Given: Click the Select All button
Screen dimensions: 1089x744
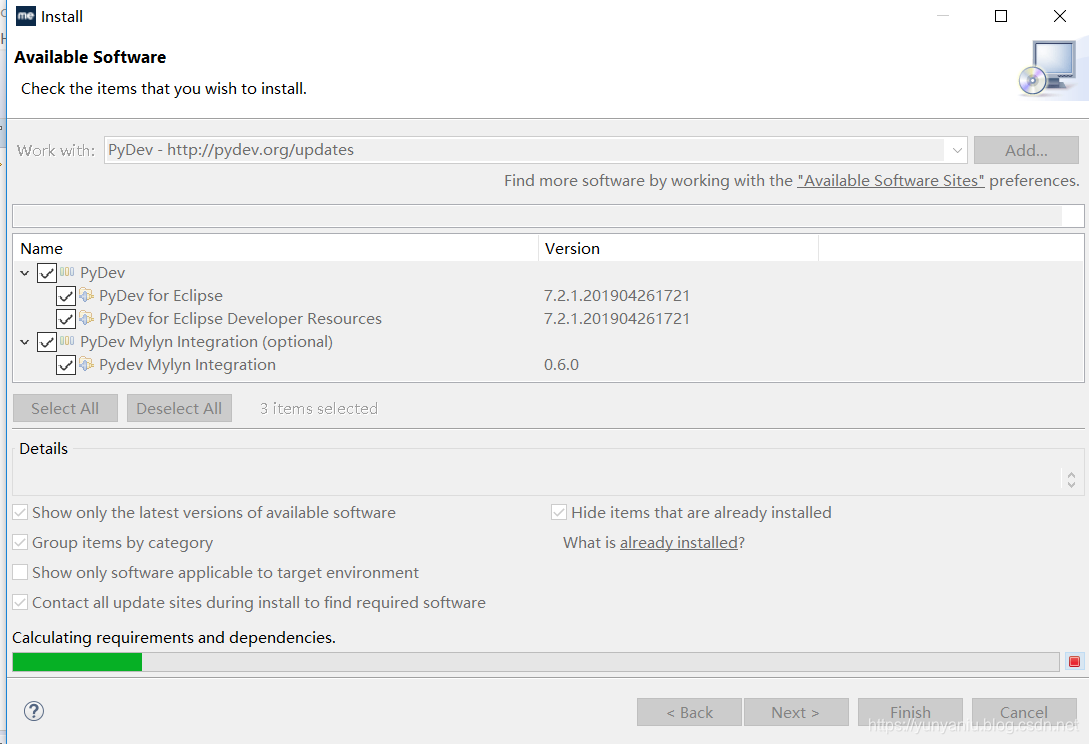Looking at the screenshot, I should click(65, 408).
